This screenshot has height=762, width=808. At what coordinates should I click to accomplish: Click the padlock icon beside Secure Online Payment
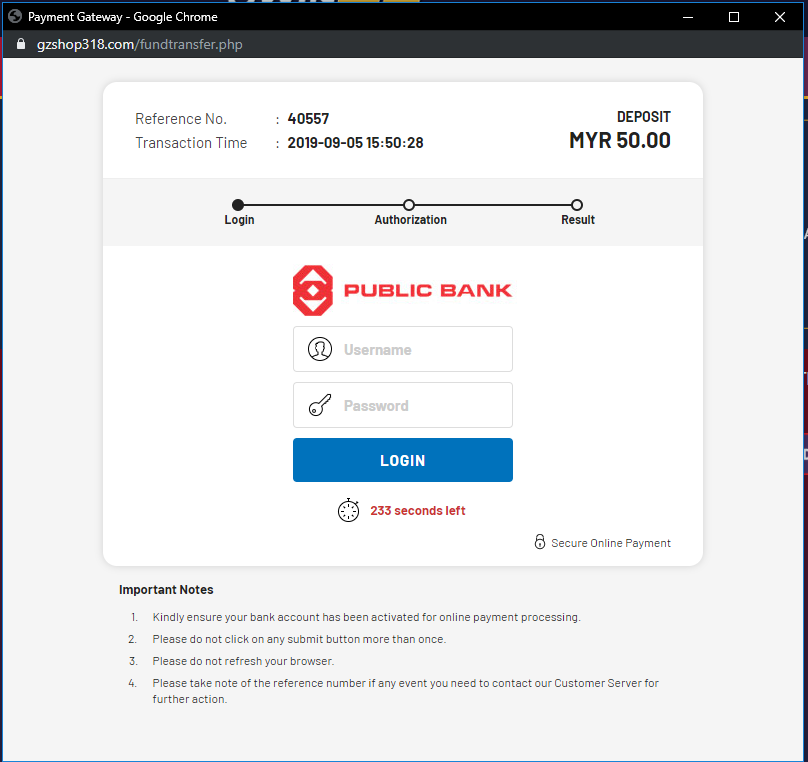click(540, 541)
